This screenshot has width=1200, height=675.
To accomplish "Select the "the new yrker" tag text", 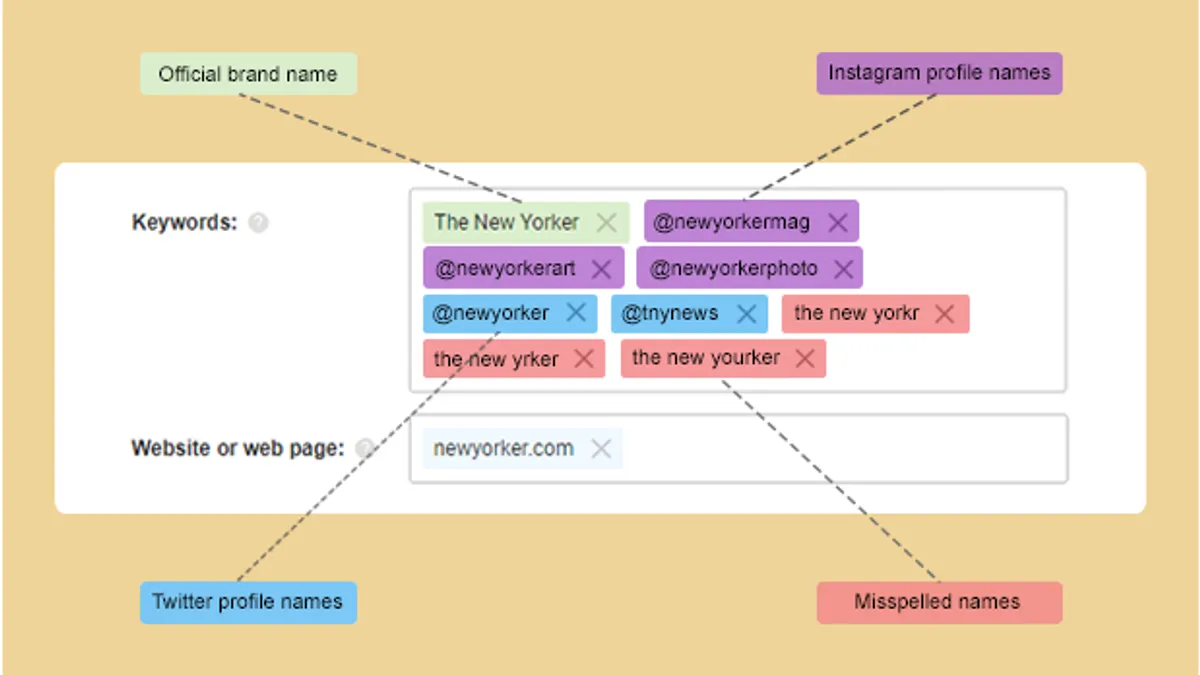I will pyautogui.click(x=496, y=359).
